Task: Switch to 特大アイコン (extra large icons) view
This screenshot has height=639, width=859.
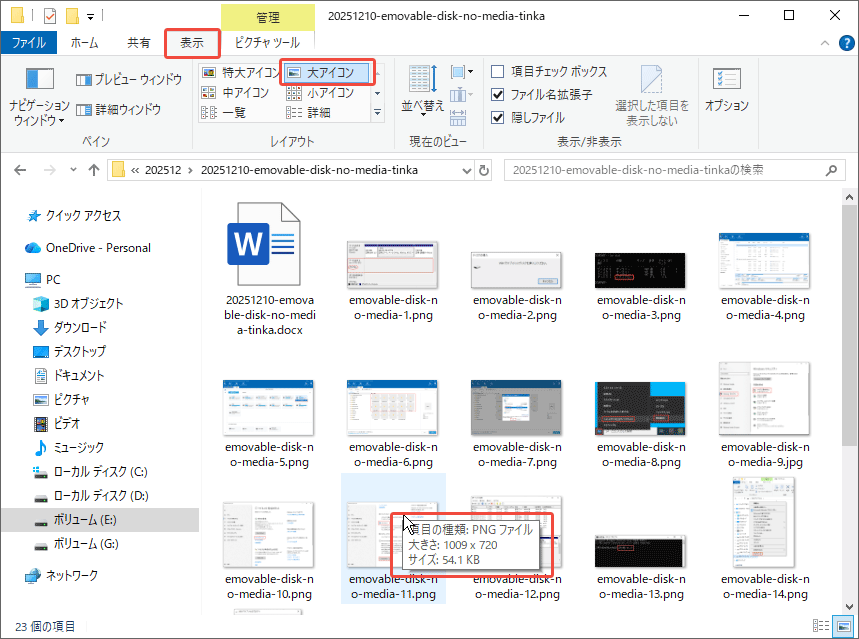Action: [240, 72]
